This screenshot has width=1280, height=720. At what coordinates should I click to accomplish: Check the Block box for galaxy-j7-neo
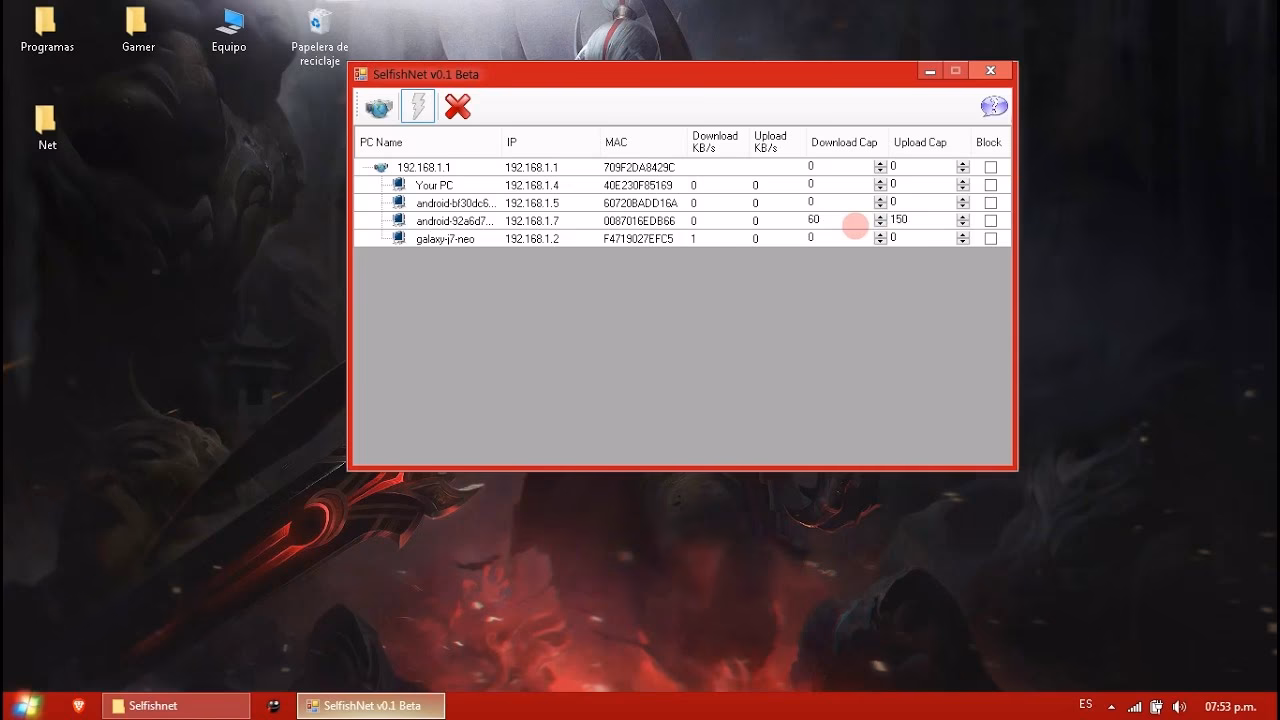coord(990,238)
